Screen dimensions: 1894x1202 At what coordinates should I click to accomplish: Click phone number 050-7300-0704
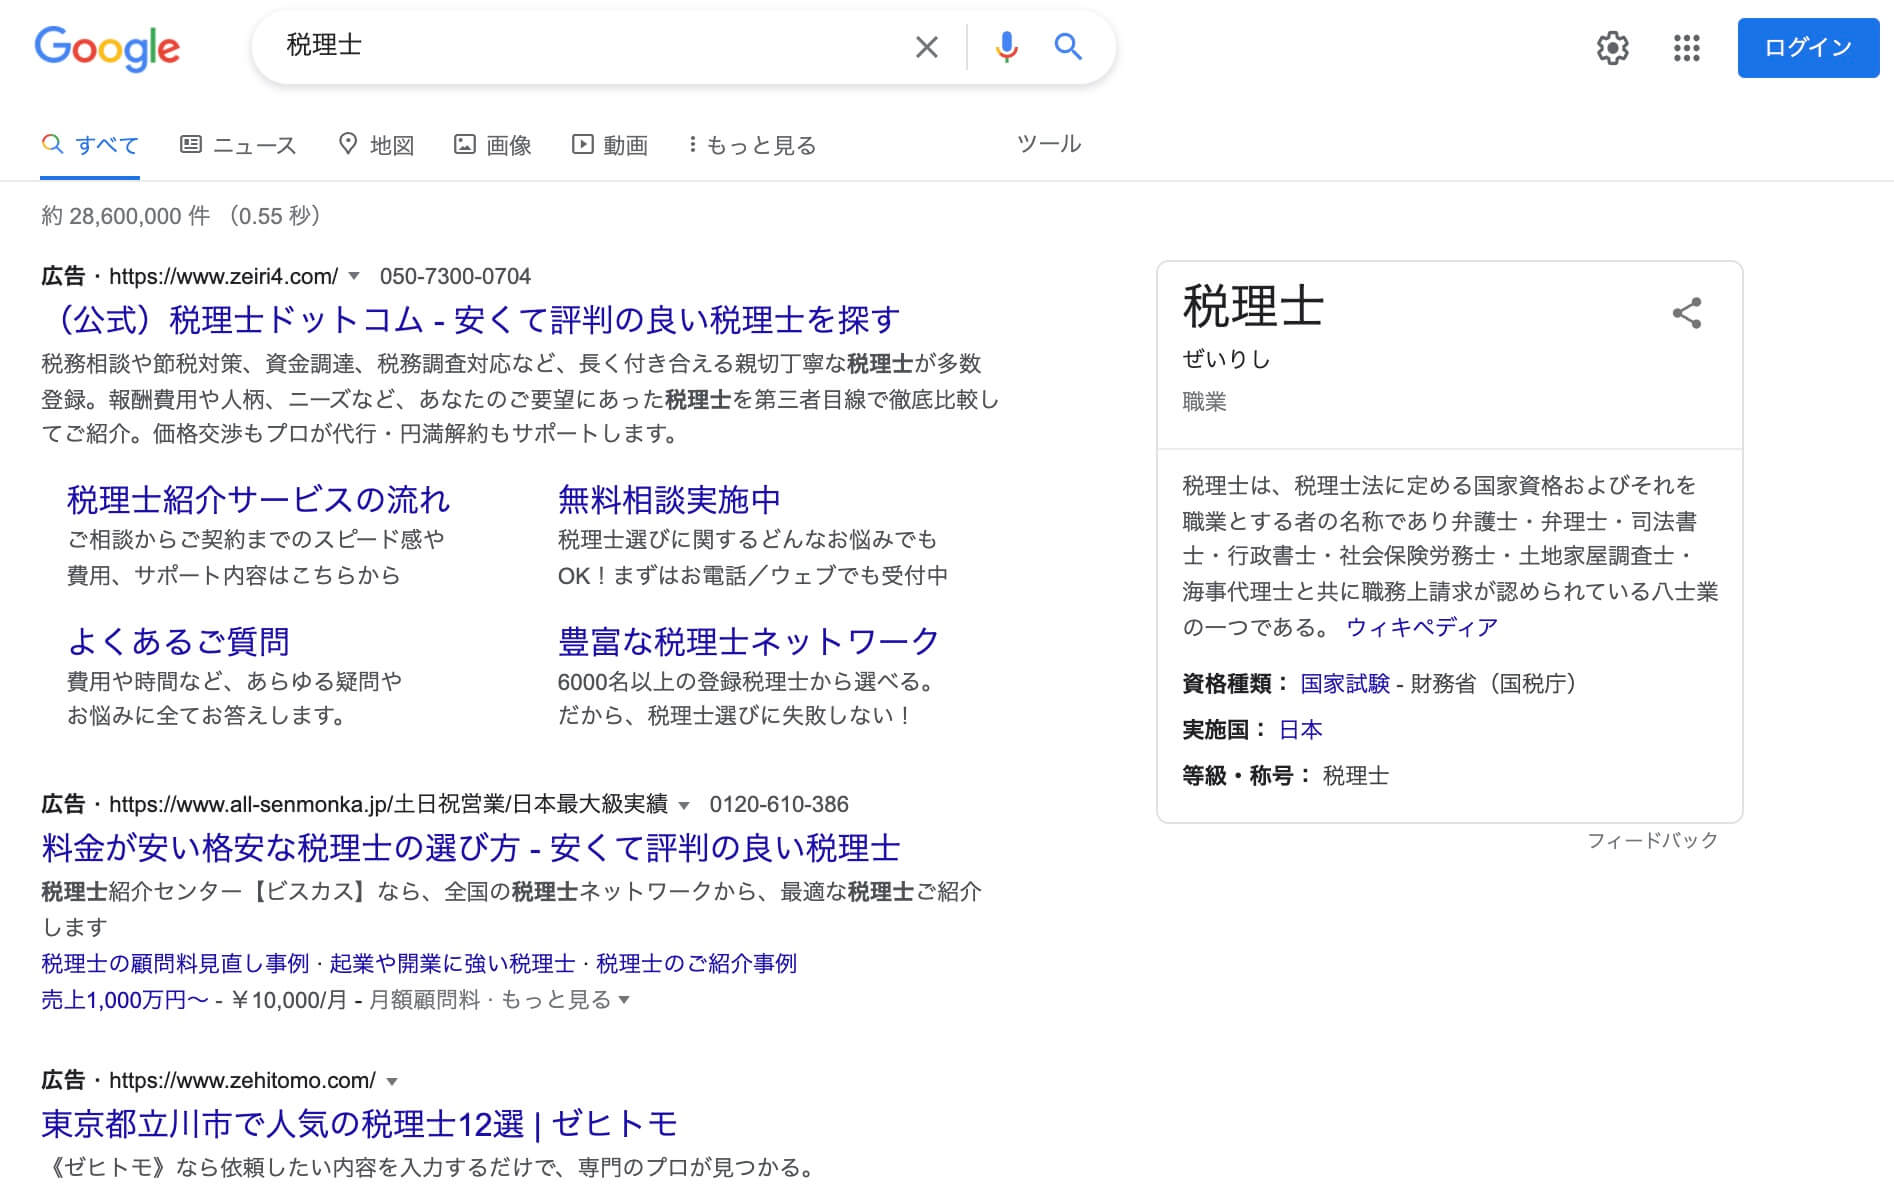(x=455, y=276)
